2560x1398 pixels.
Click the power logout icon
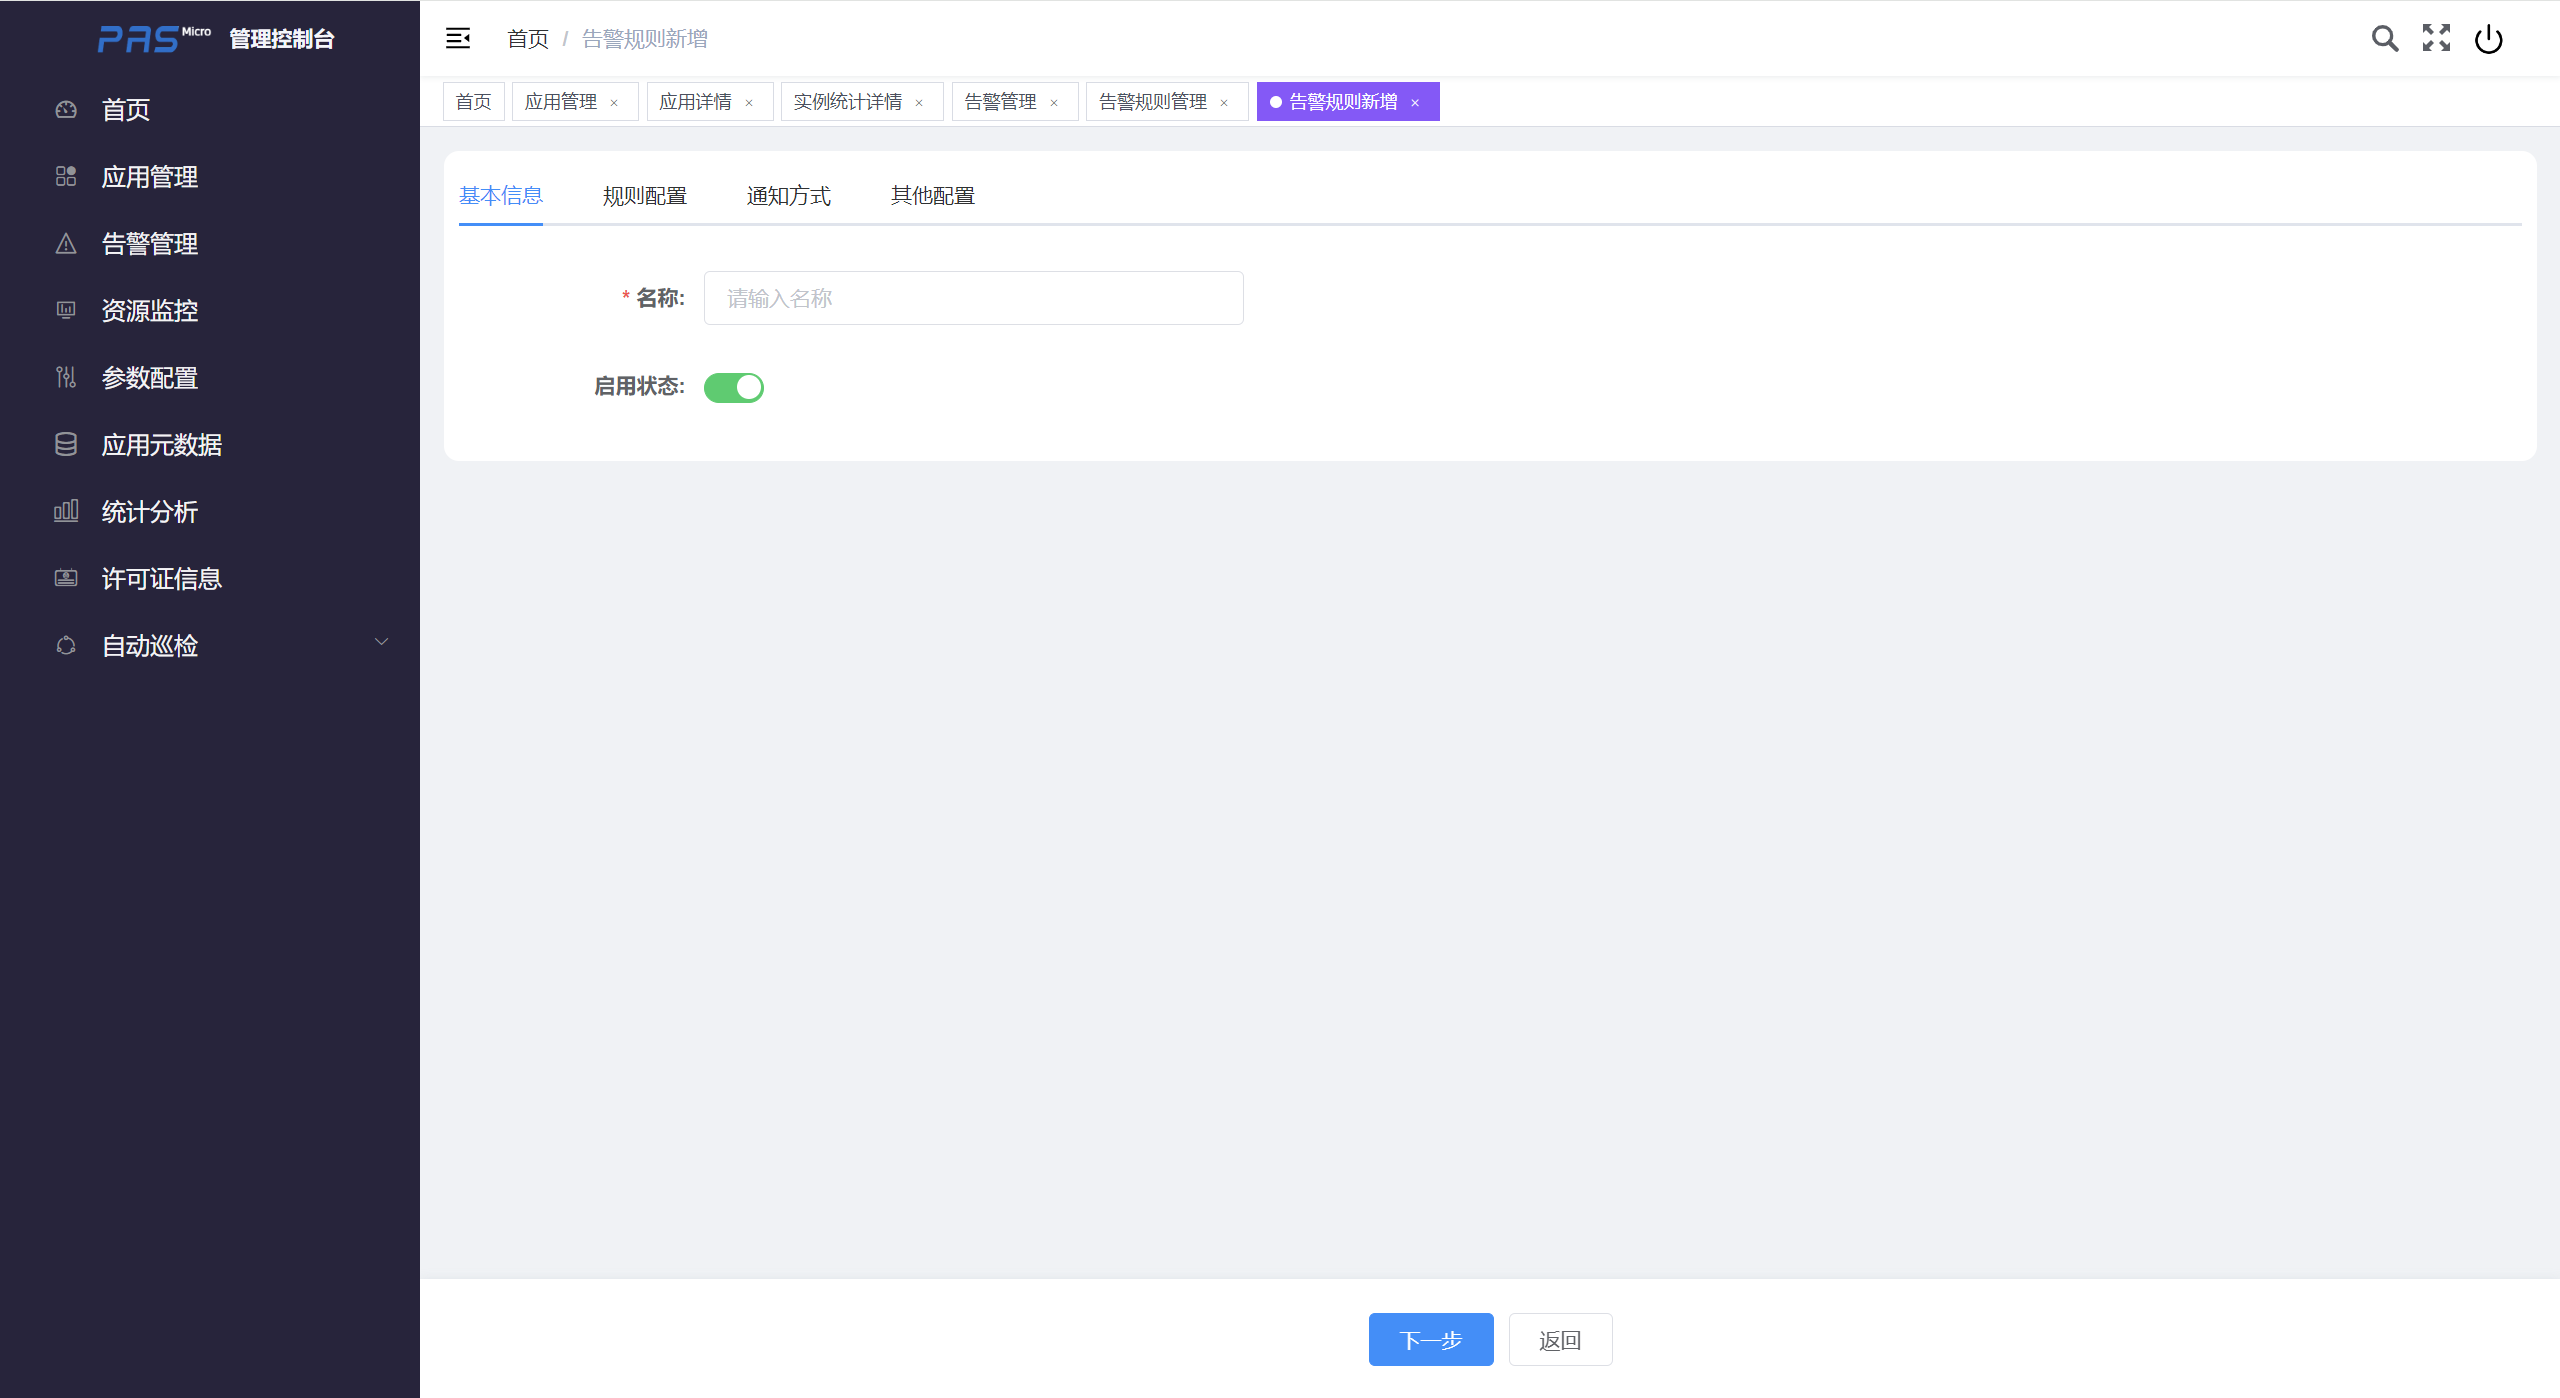(2488, 39)
